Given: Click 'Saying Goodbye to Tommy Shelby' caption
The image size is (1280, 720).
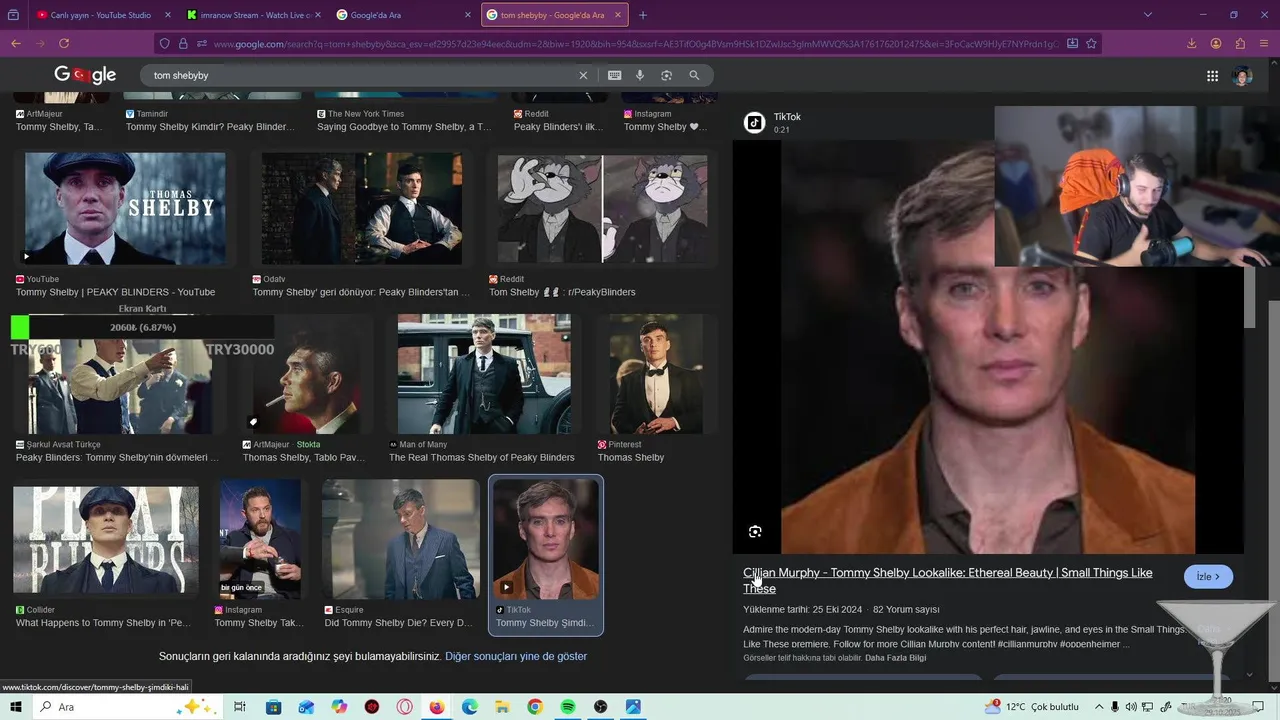Looking at the screenshot, I should (404, 127).
